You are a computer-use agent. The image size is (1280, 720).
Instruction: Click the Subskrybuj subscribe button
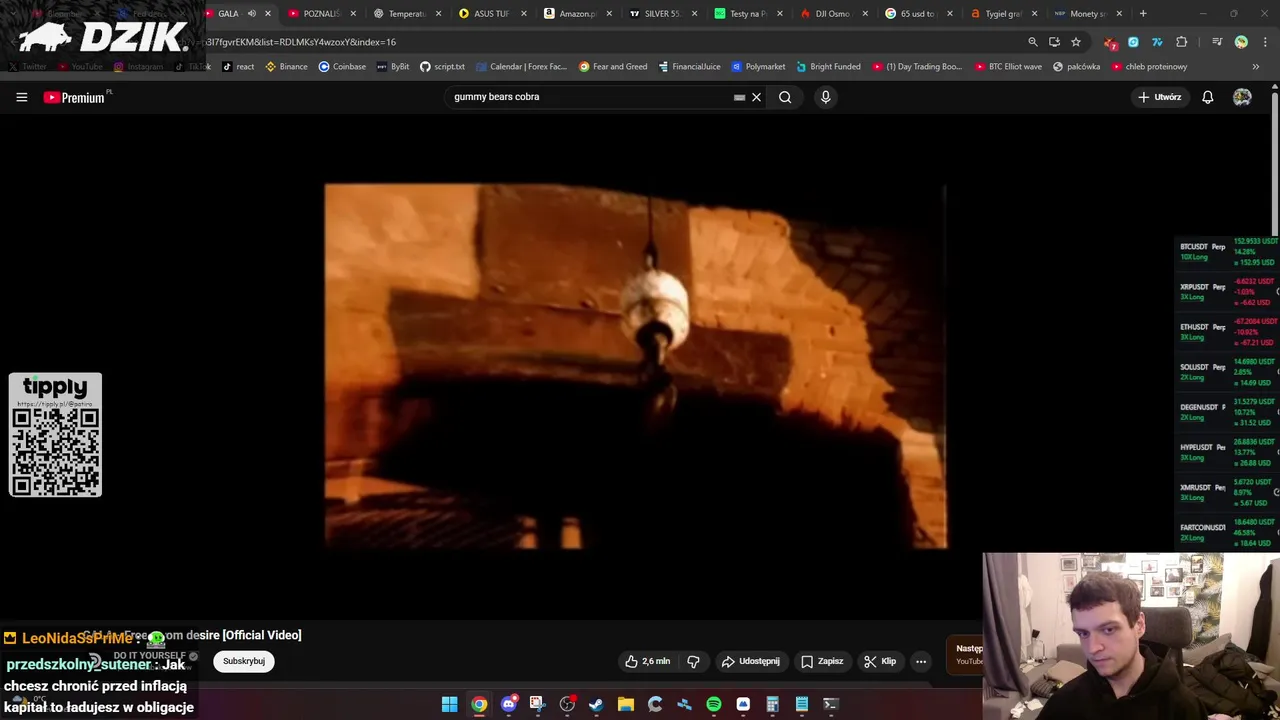pos(244,661)
